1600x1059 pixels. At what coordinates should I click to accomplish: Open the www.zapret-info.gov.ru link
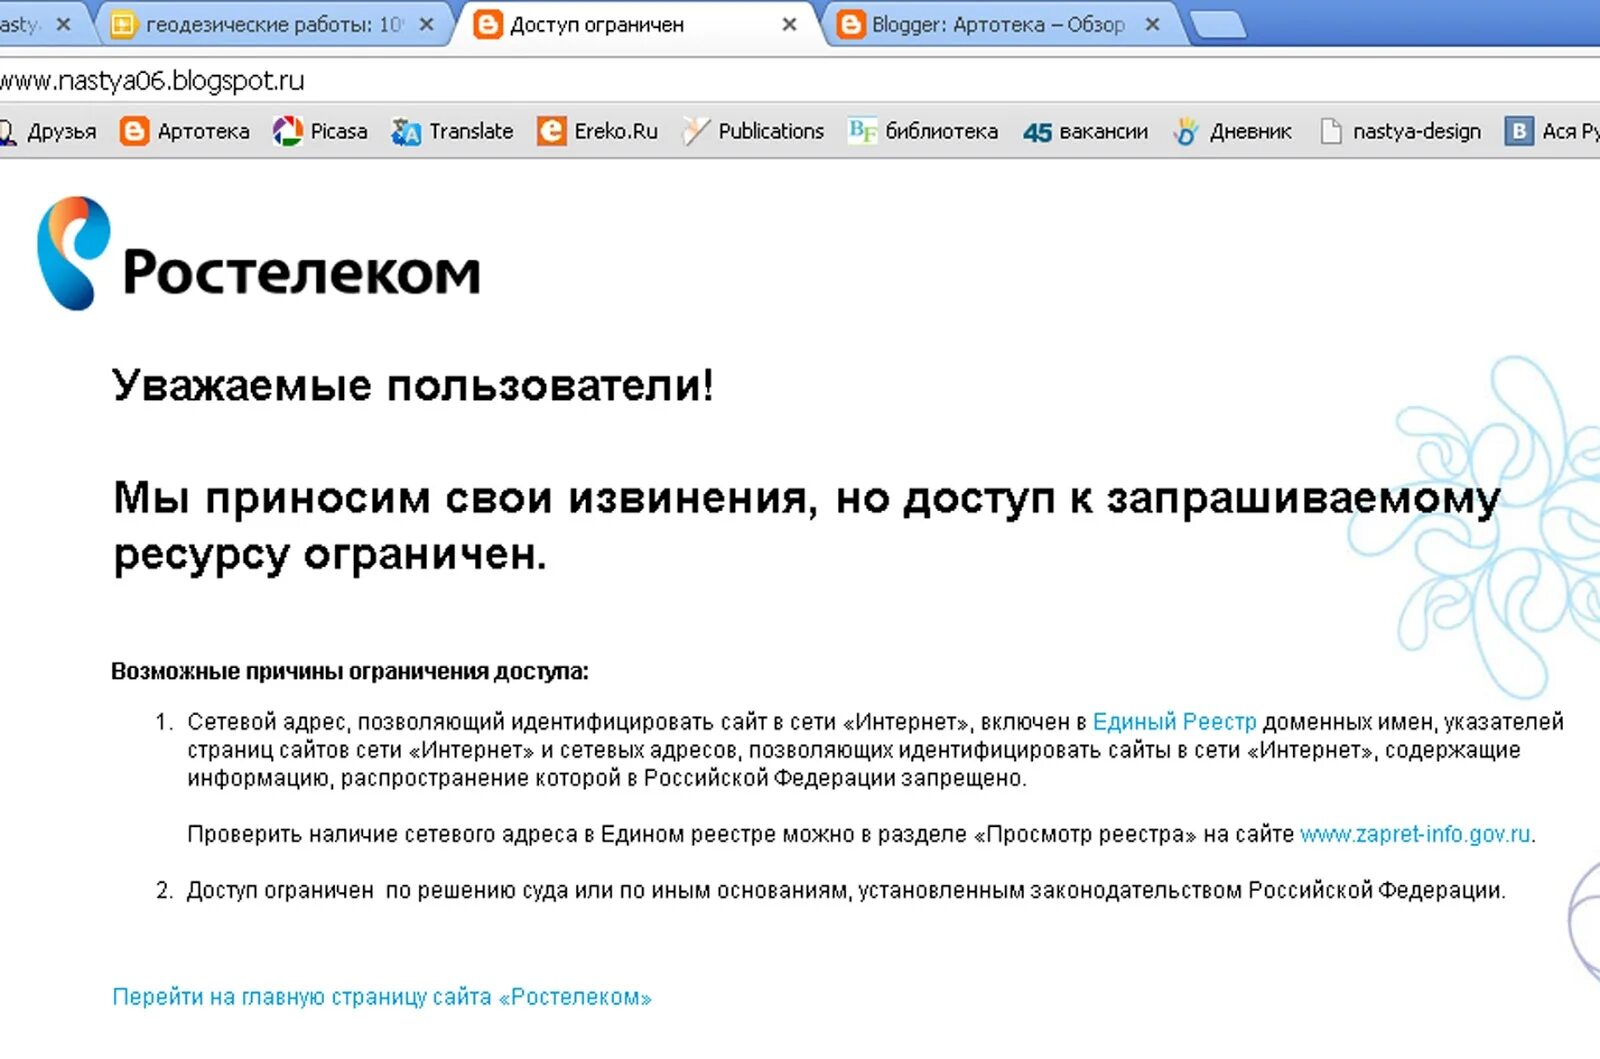point(1415,834)
